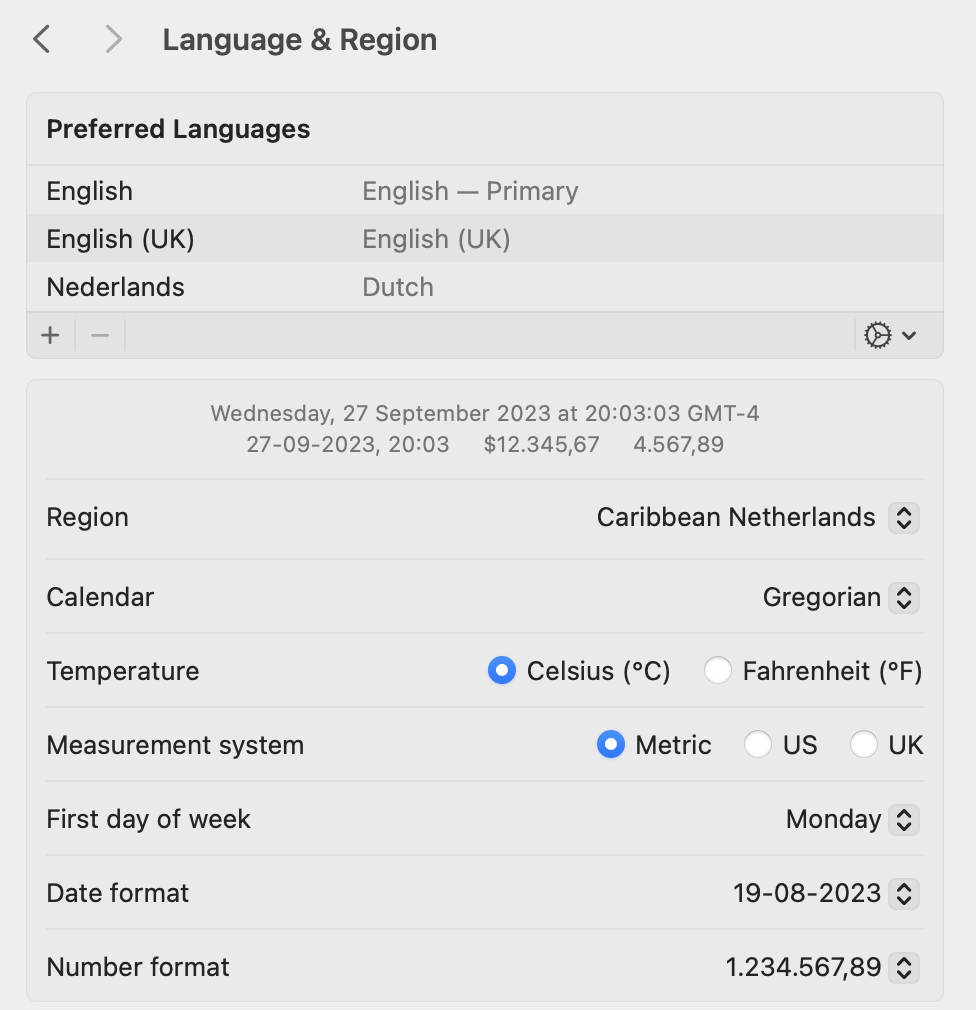Select Fahrenheit temperature unit
This screenshot has width=976, height=1010.
point(718,670)
